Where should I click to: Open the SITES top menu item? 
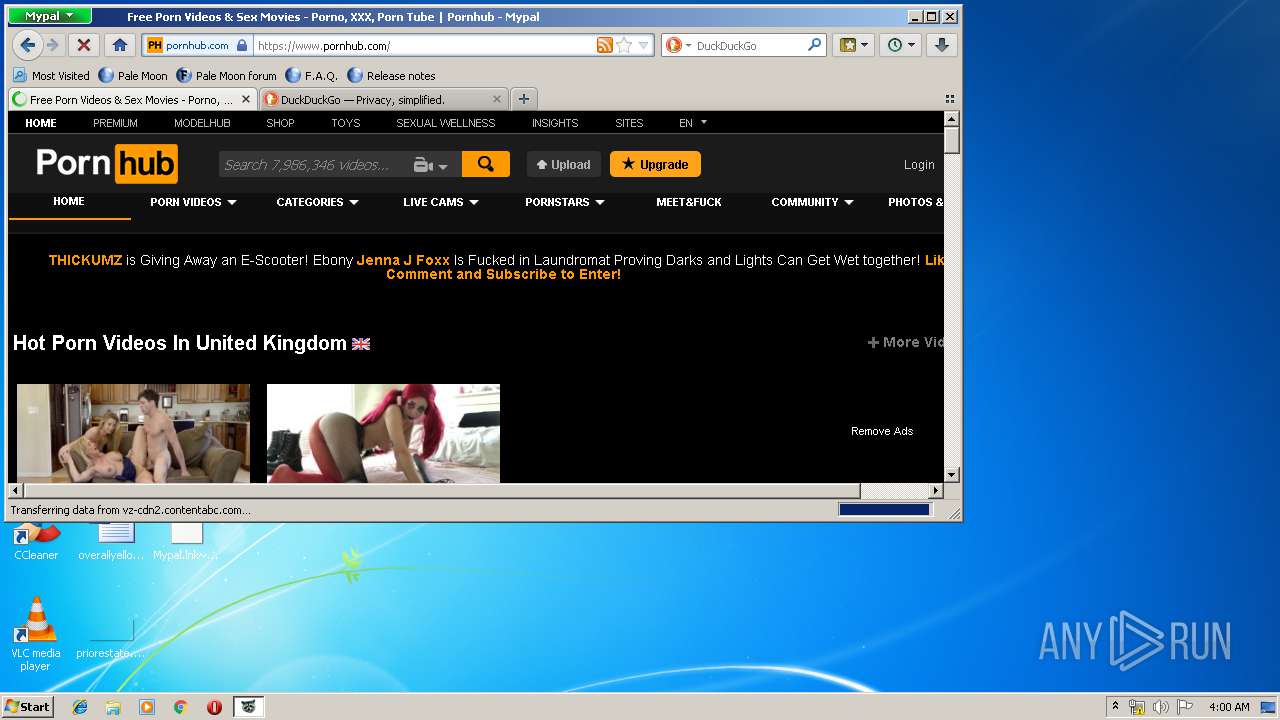coord(629,123)
